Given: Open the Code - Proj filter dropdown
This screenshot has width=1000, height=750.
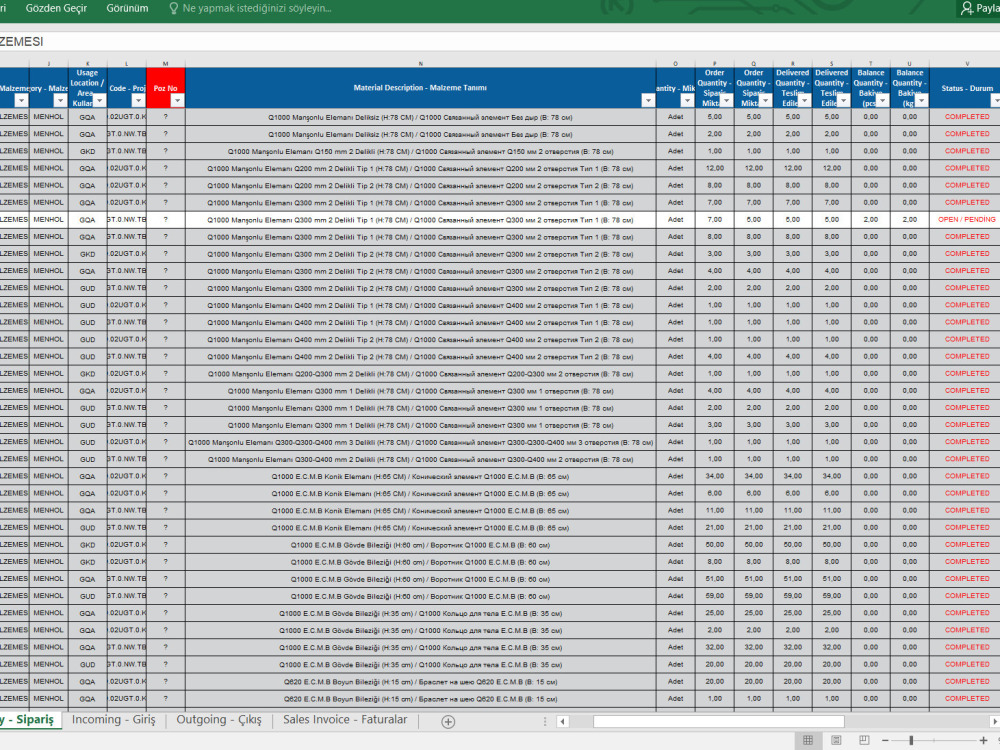Looking at the screenshot, I should click(x=138, y=101).
